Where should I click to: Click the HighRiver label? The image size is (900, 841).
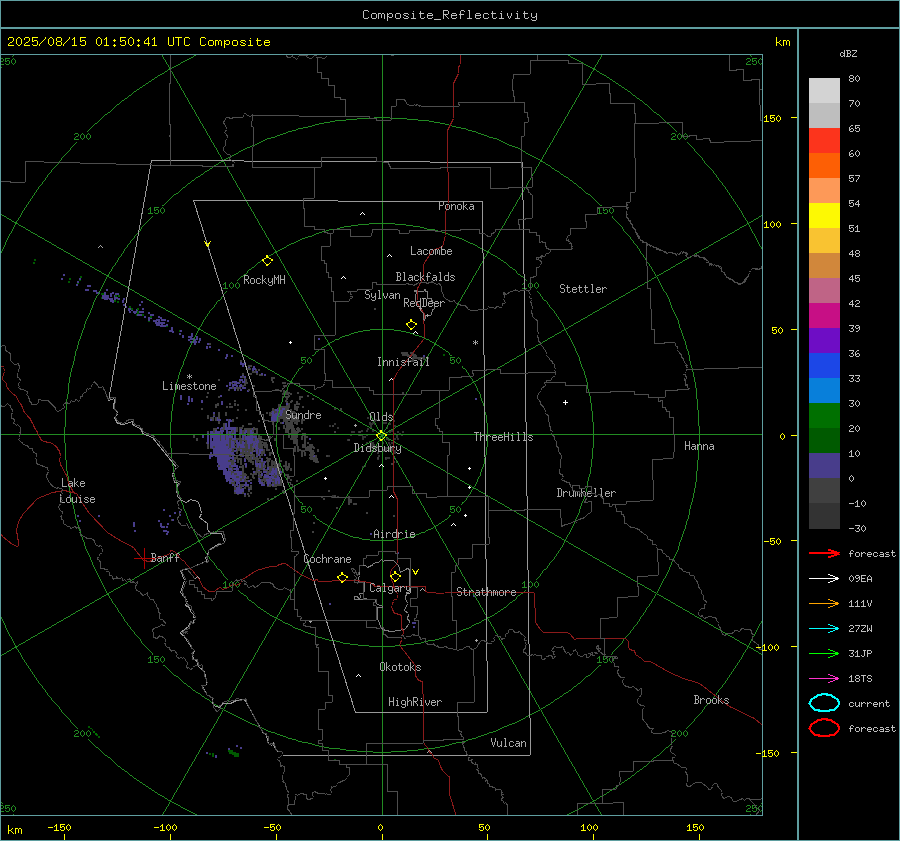pos(415,702)
